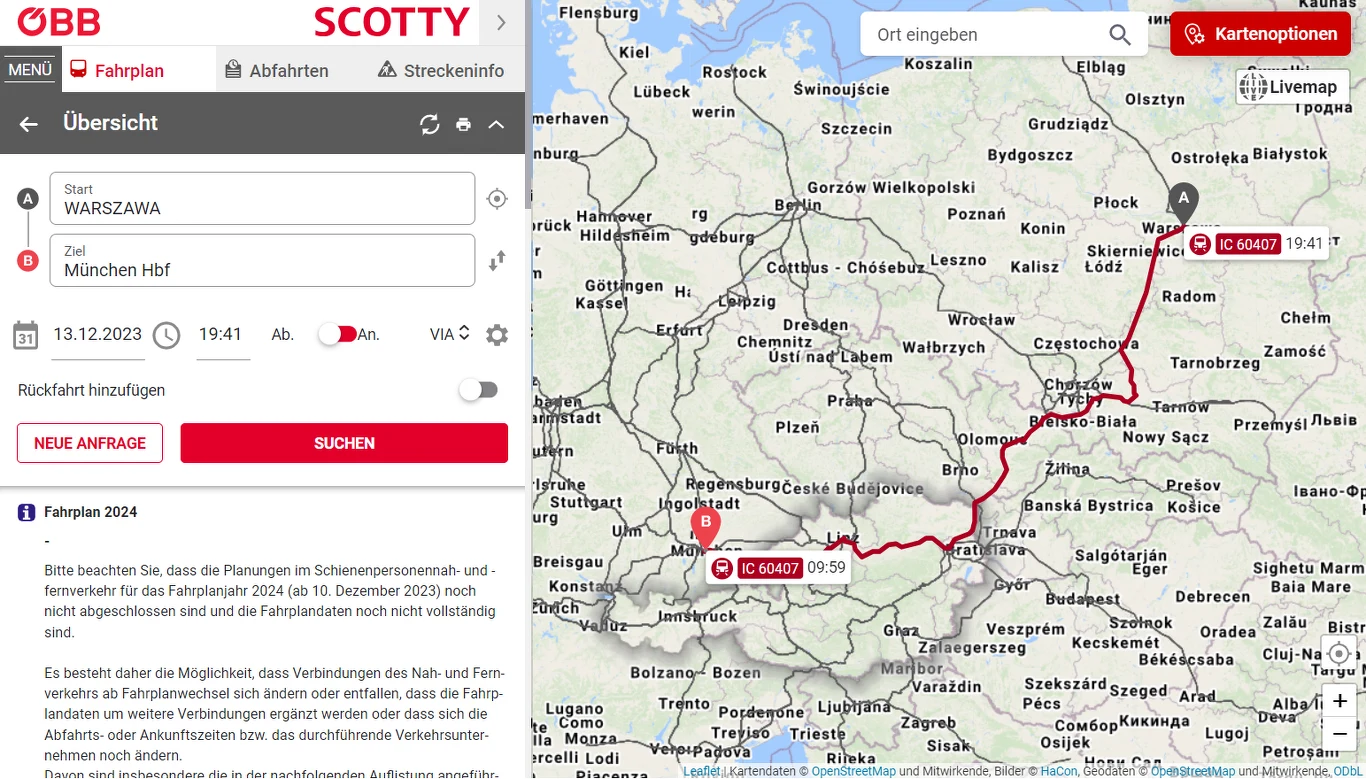The image size is (1366, 779).
Task: Collapse the side panel with chevron arrow
Action: coord(502,22)
